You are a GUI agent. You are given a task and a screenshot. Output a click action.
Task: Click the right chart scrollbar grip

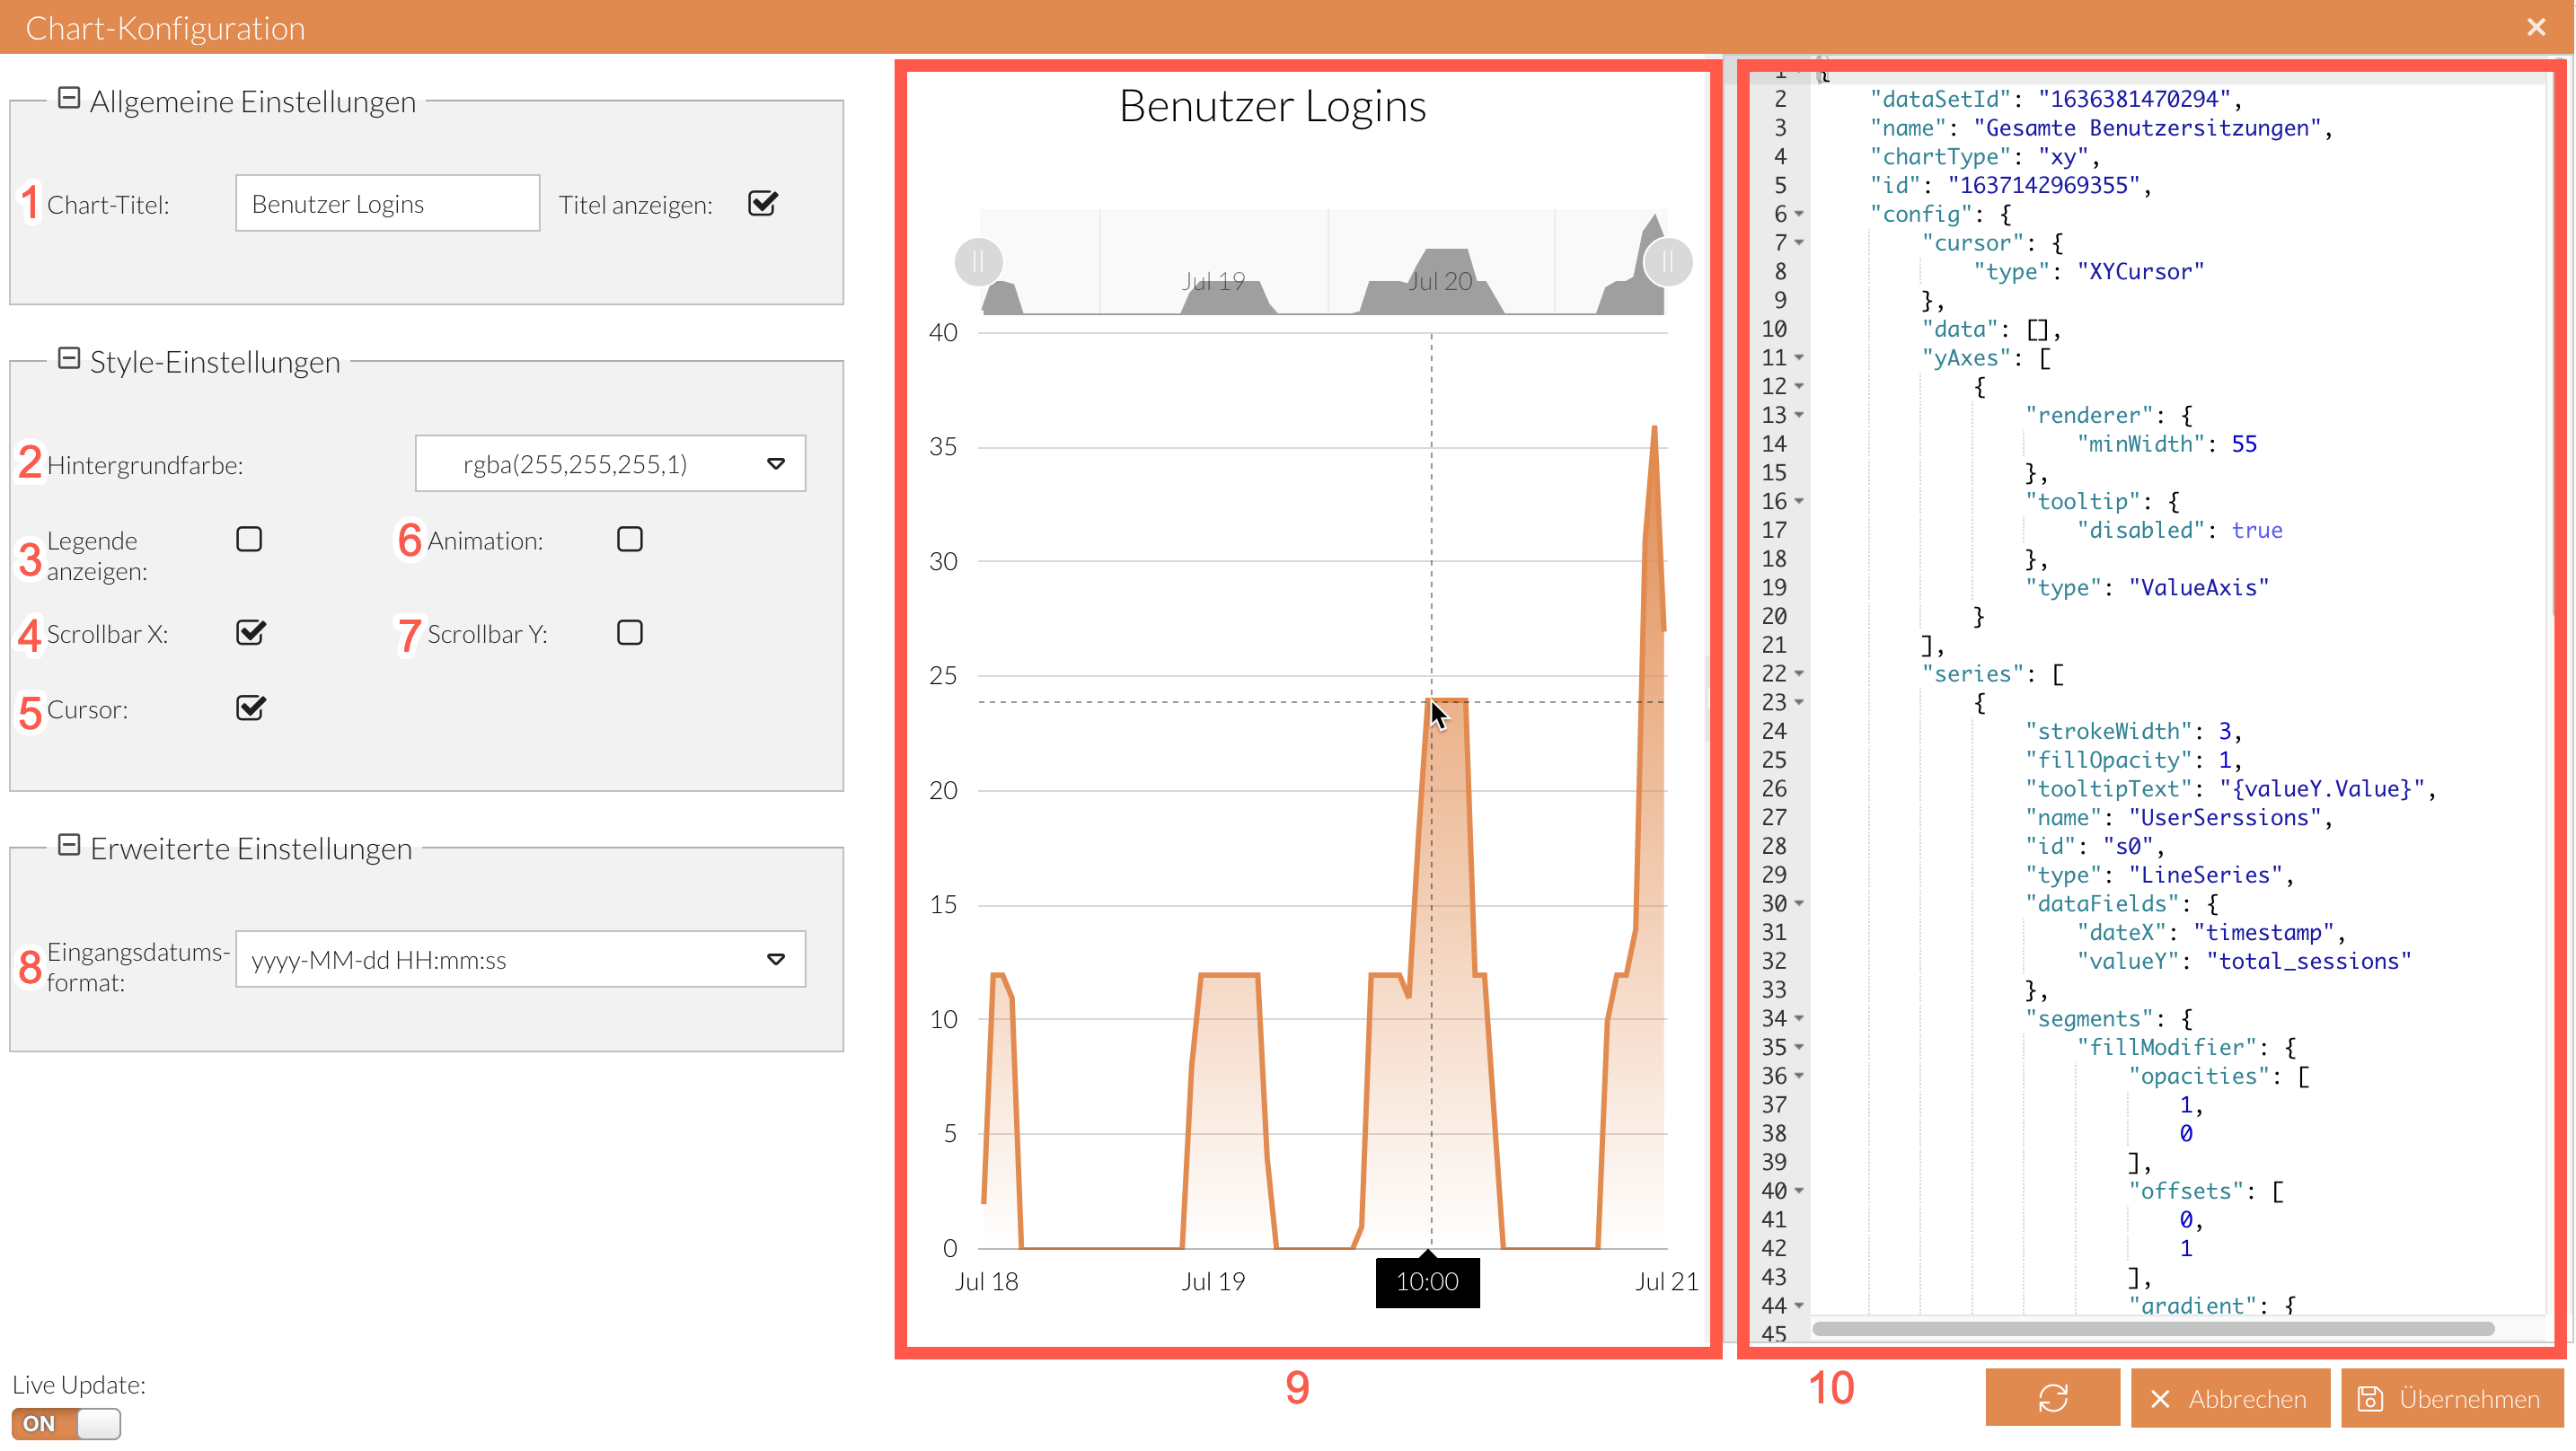[x=1668, y=262]
